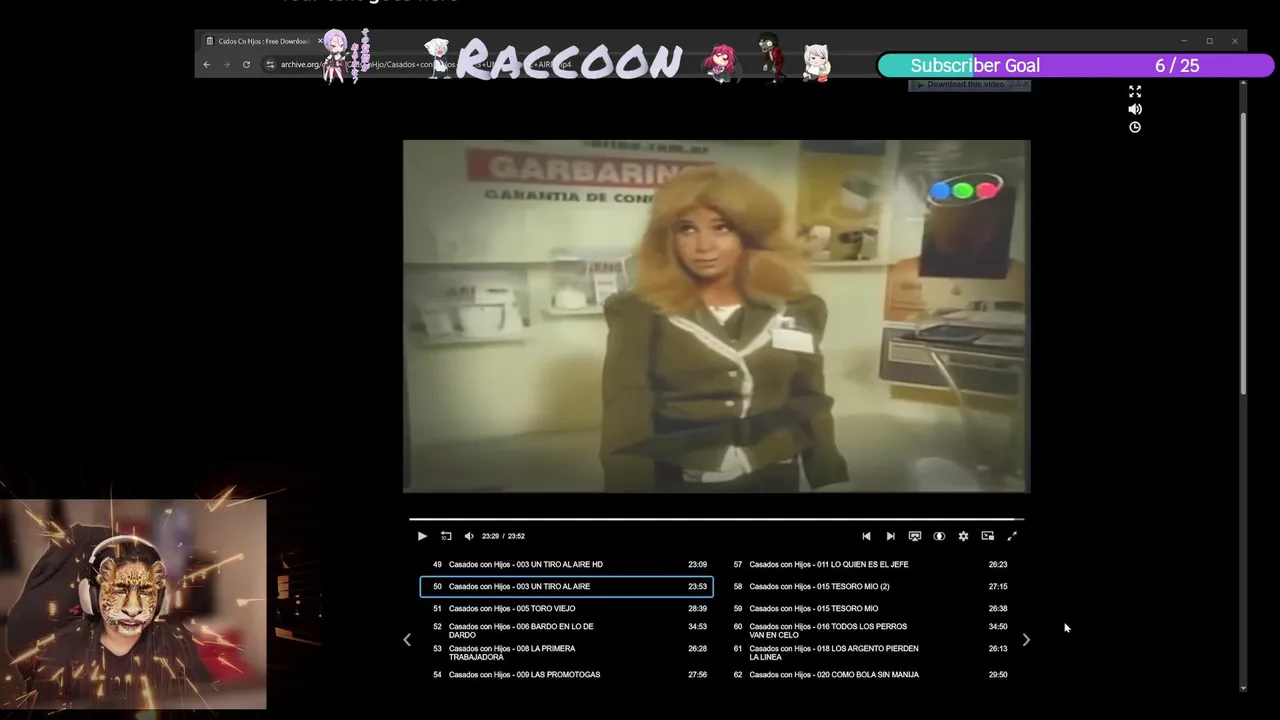The image size is (1280, 720).
Task: Play item 58 TESORO MIO (2)
Action: point(868,586)
